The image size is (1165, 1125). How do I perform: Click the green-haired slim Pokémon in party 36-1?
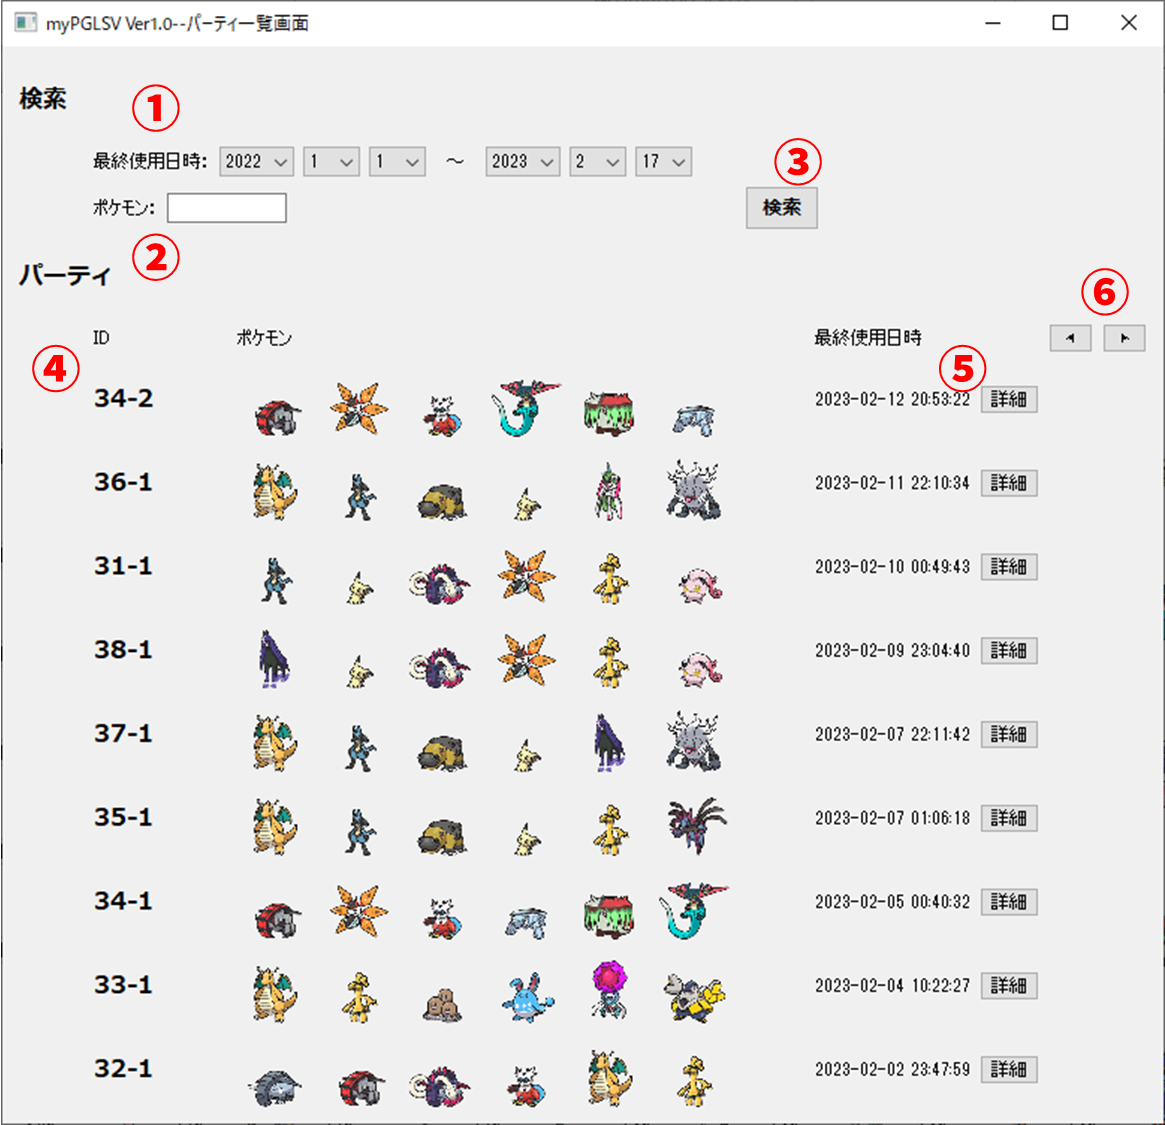tap(609, 491)
